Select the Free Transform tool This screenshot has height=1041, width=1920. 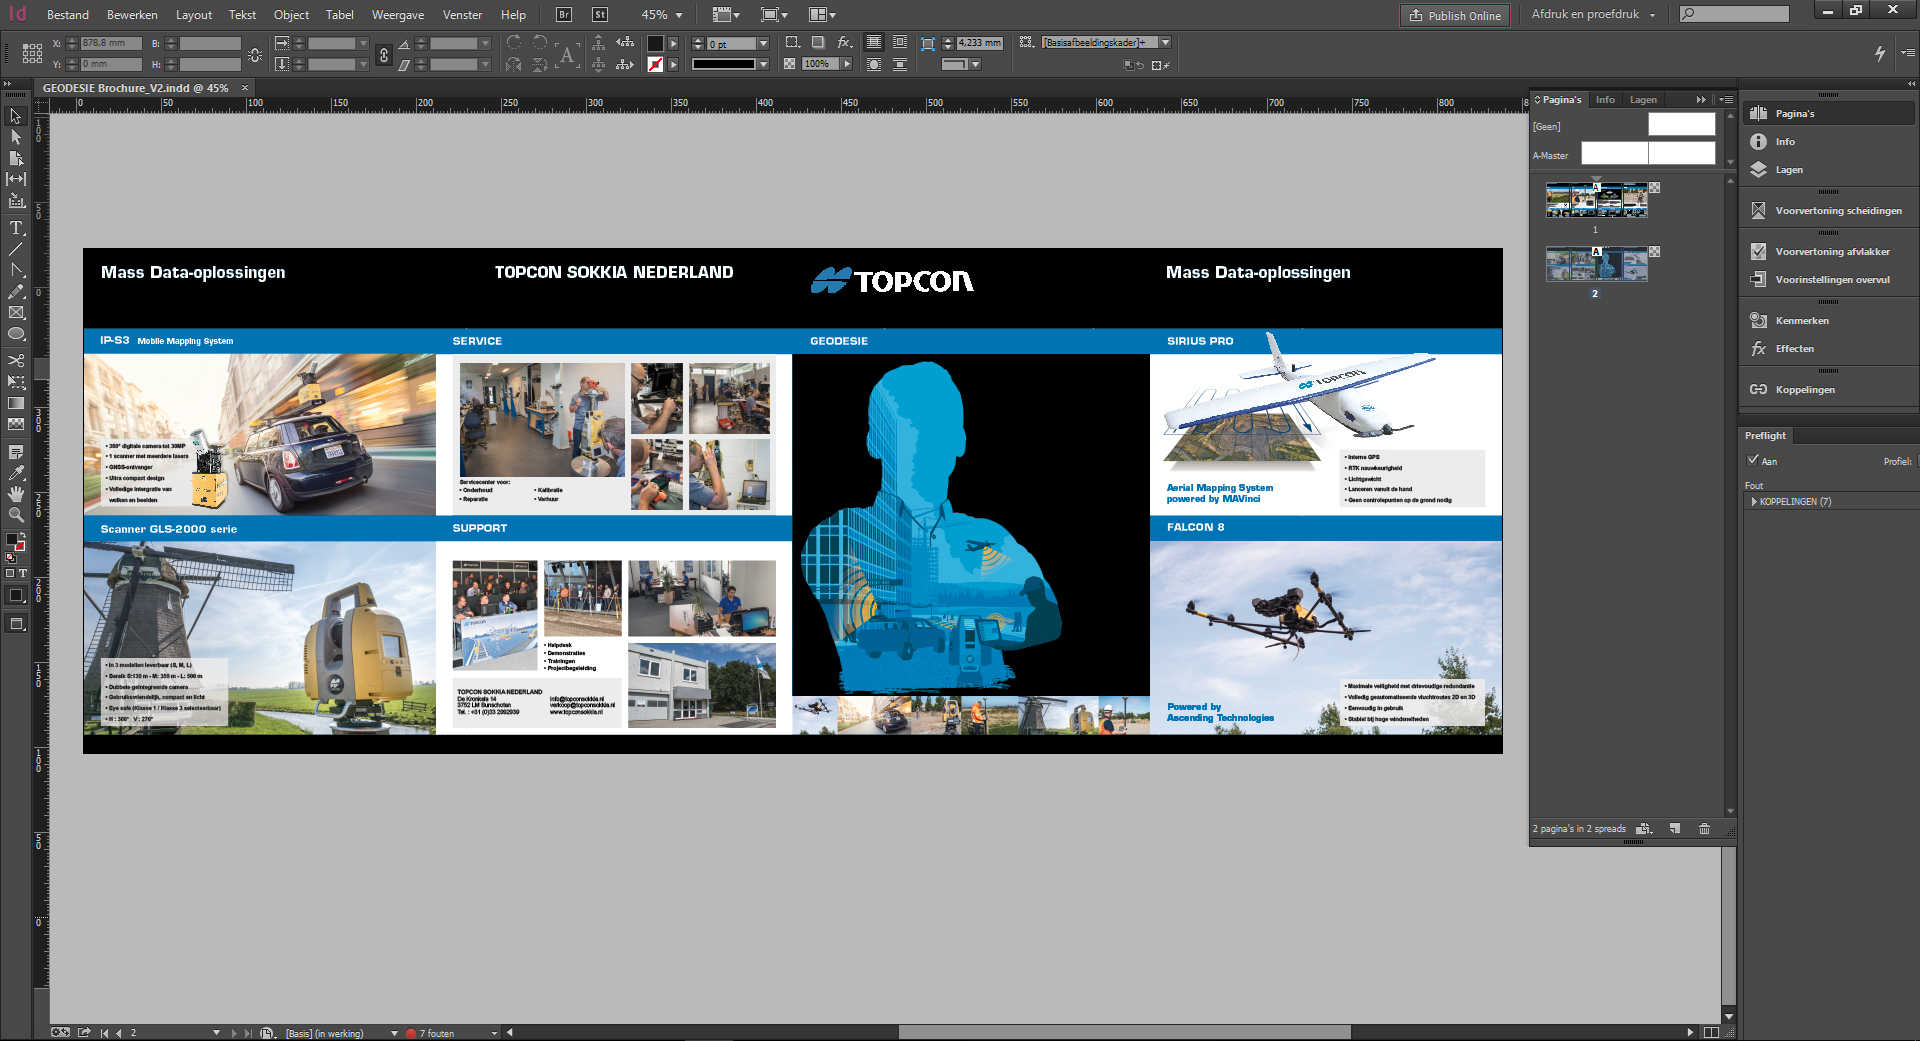[x=16, y=382]
